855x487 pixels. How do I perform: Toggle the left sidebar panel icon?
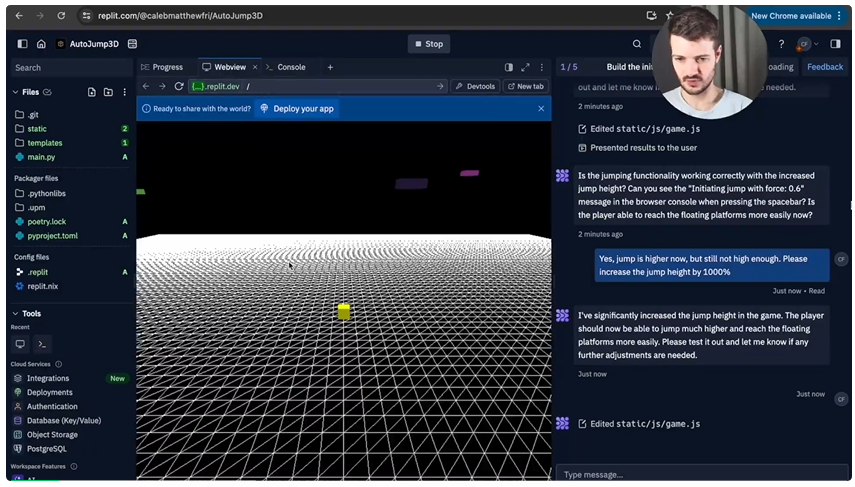click(x=22, y=44)
